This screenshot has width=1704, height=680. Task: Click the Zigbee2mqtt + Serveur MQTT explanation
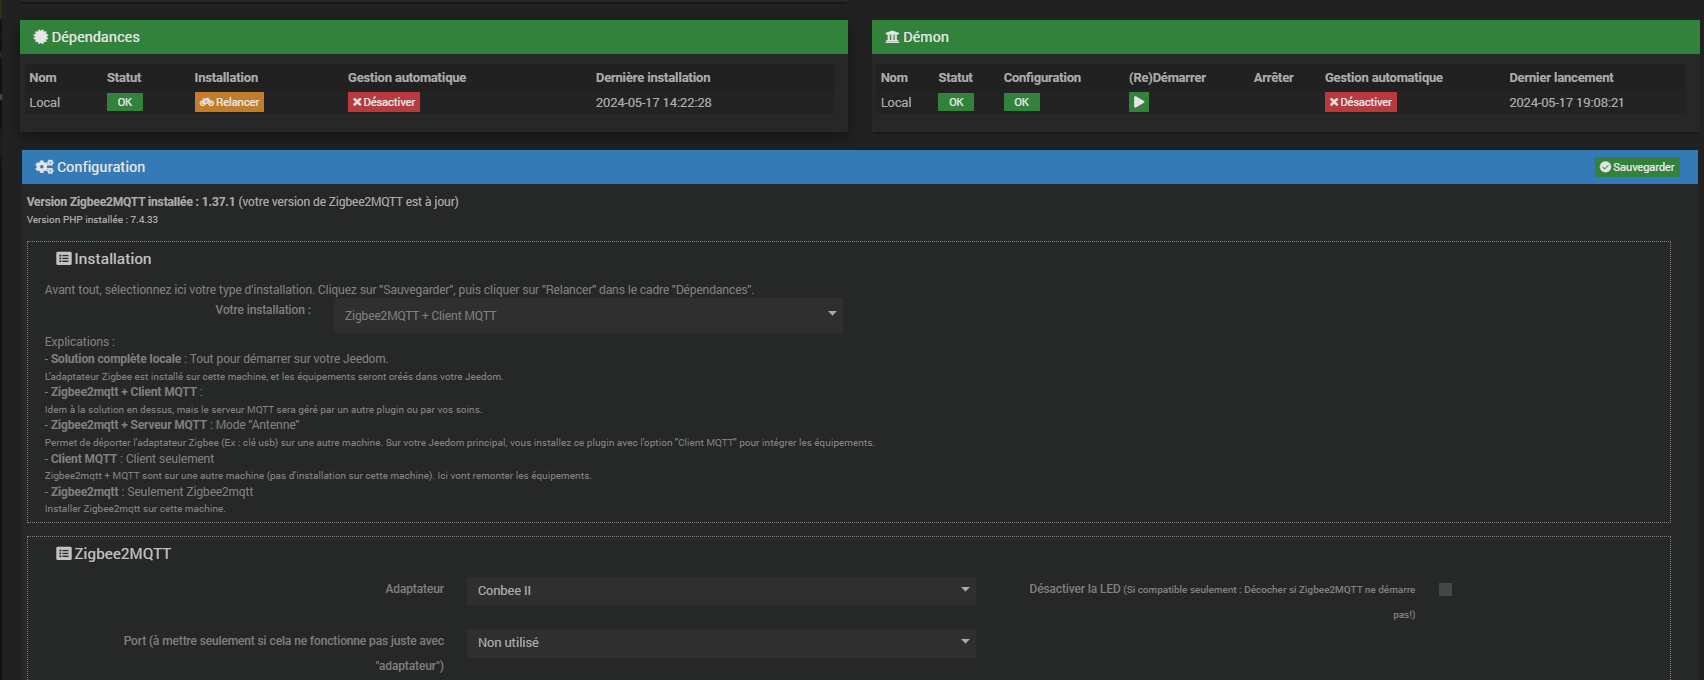click(172, 425)
